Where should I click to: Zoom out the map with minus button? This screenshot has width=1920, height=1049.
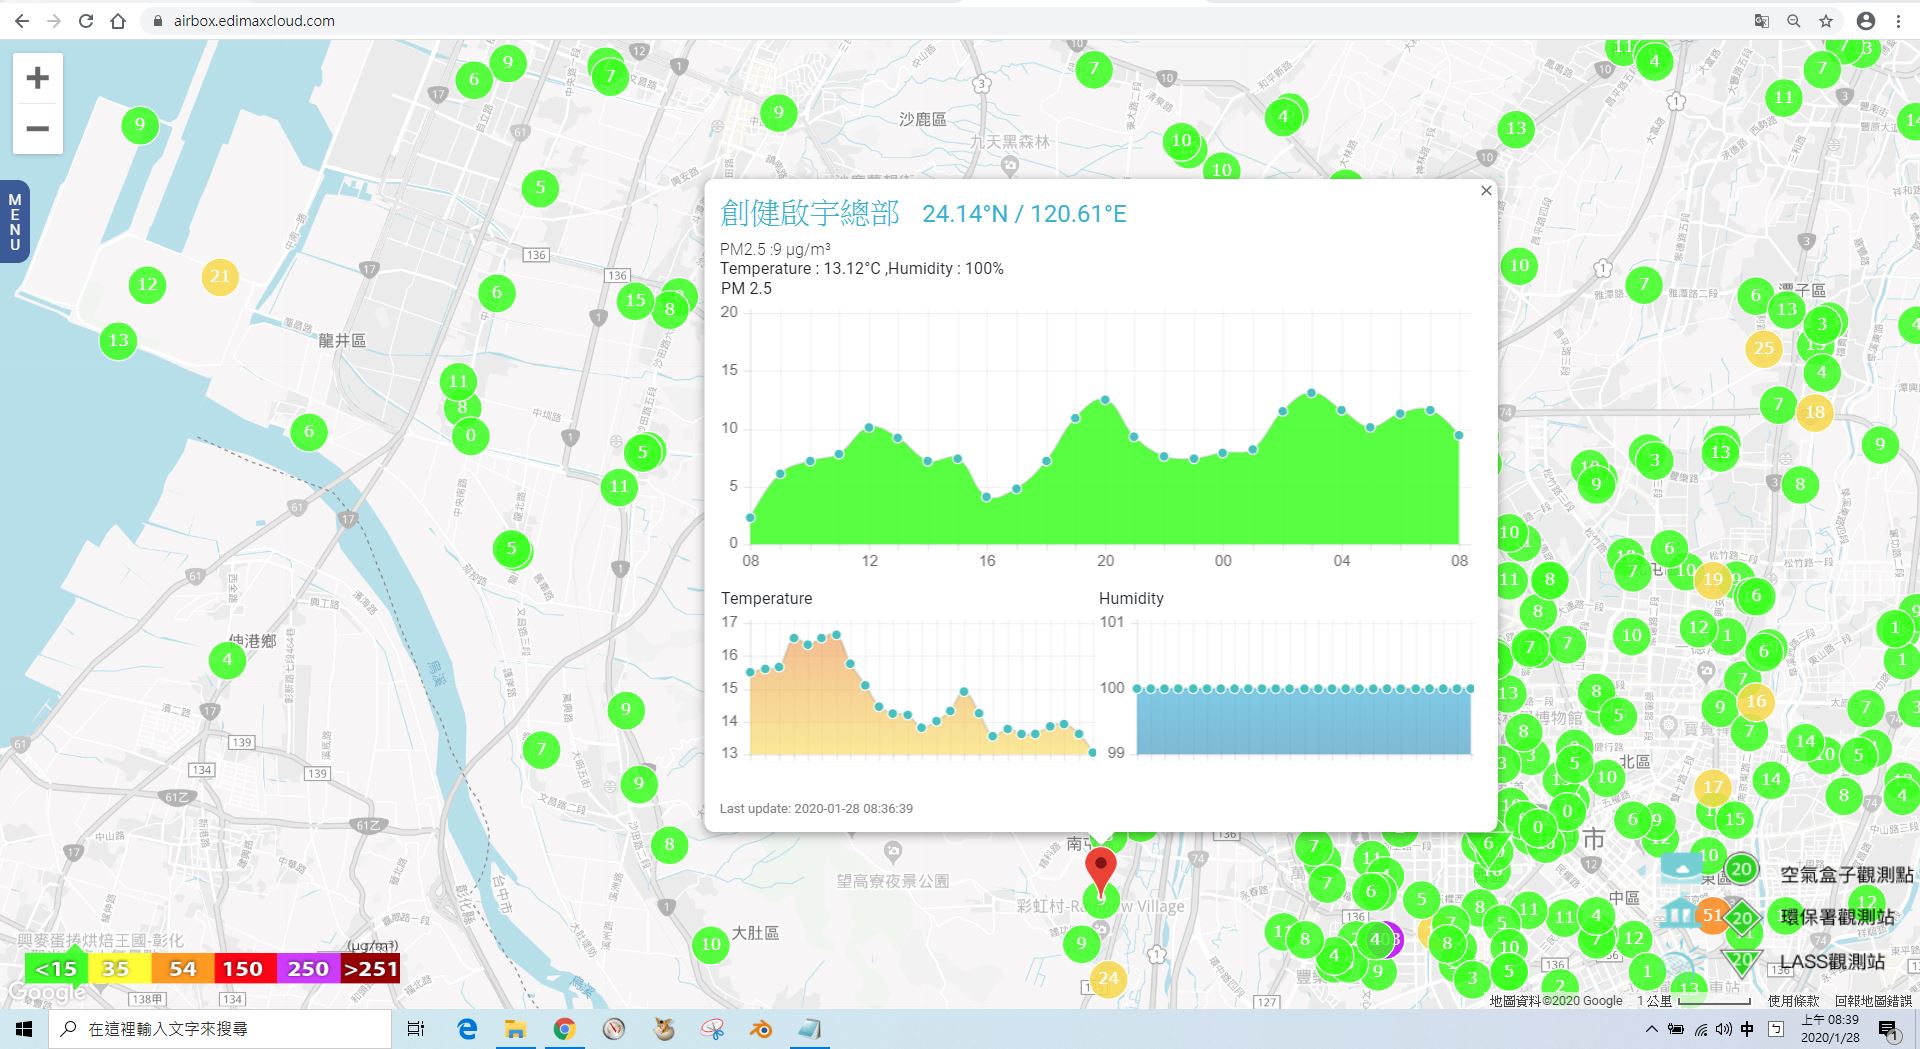pos(38,129)
